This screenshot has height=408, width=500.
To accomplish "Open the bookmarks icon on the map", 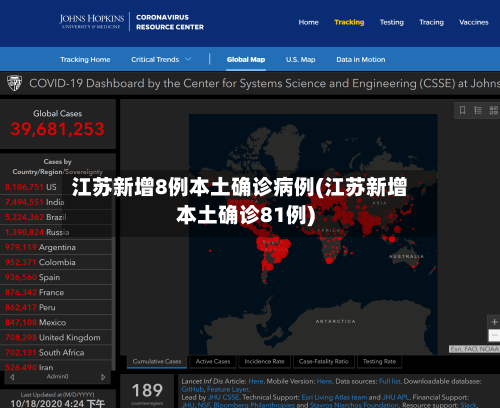I will [x=462, y=110].
